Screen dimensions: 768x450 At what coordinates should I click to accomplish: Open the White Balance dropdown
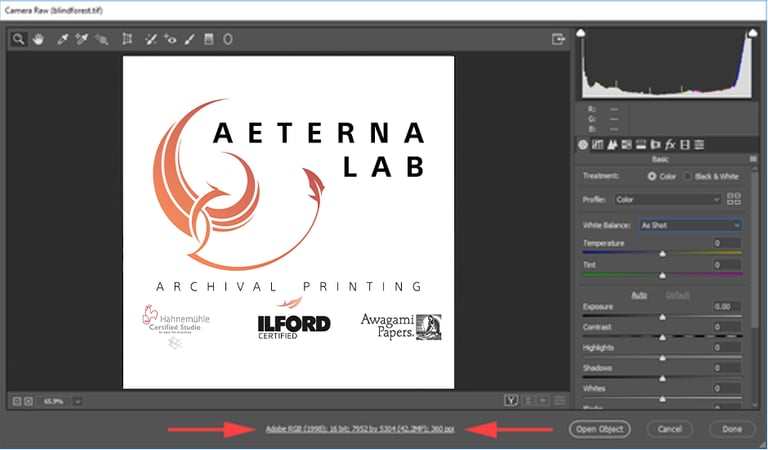point(691,225)
